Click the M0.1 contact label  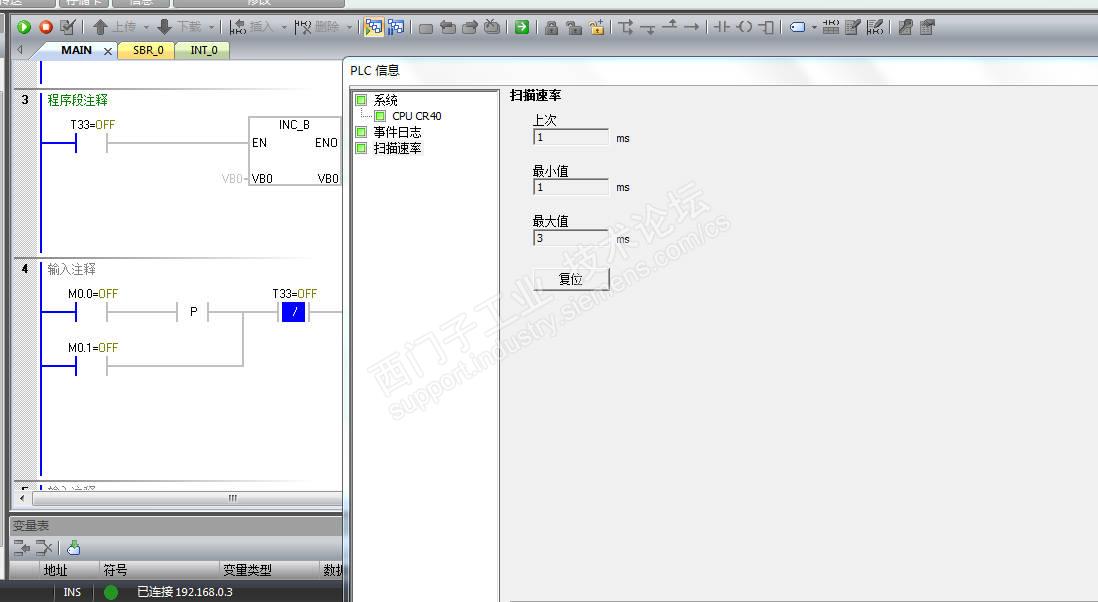92,348
